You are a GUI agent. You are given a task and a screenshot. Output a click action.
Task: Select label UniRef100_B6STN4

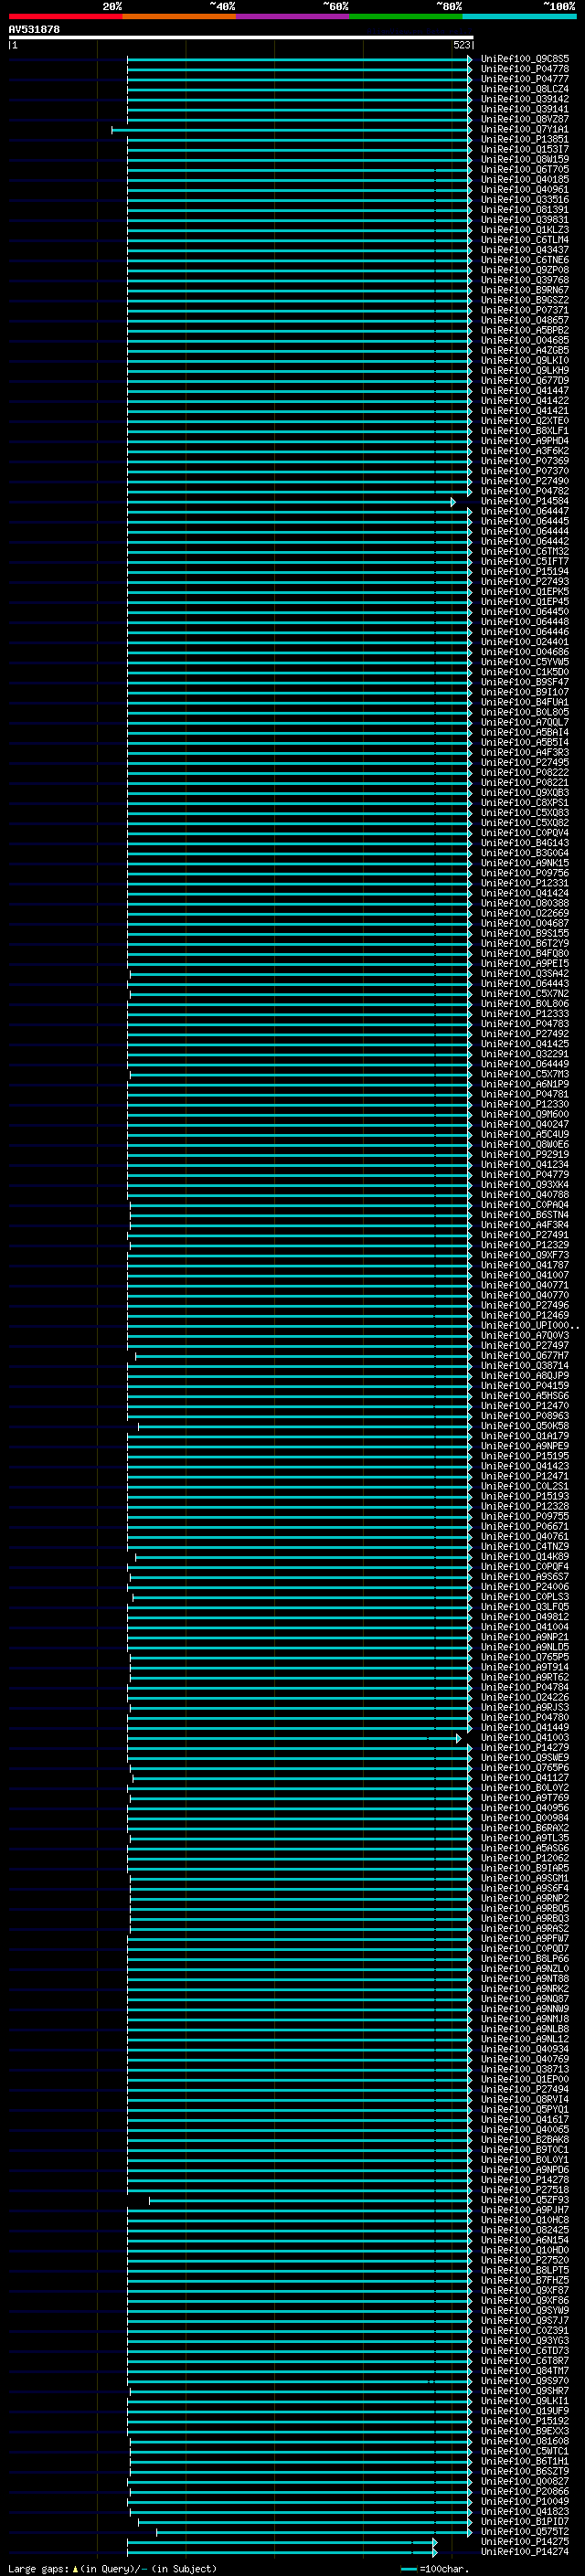coord(524,1215)
